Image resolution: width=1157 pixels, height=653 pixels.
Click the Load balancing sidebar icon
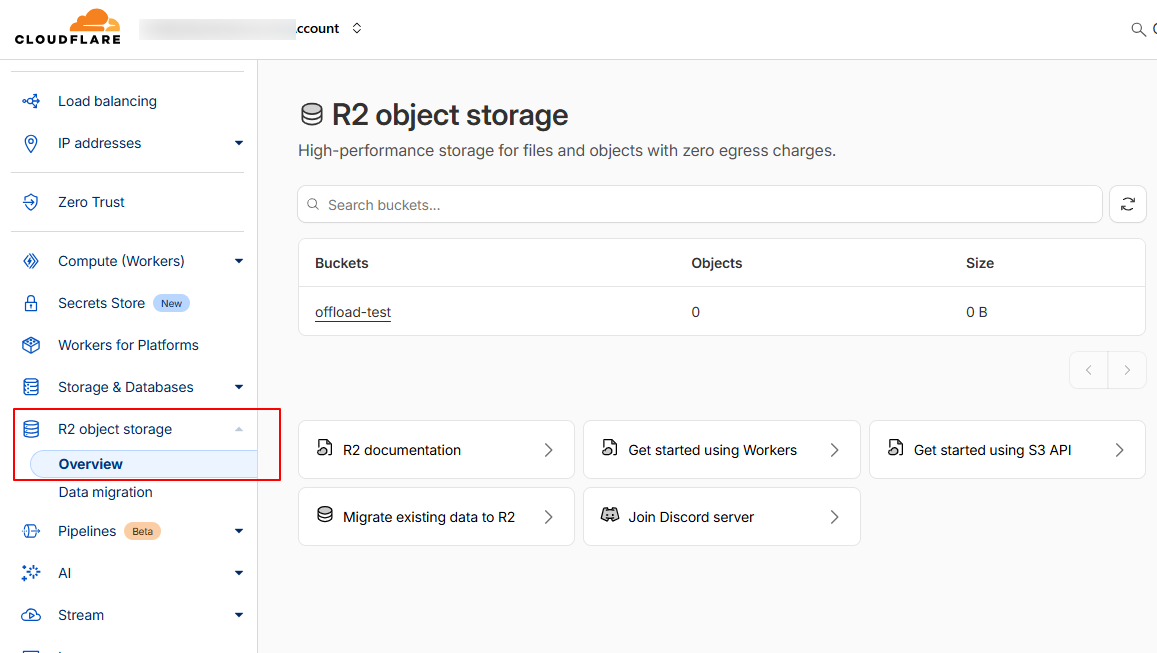tap(31, 101)
